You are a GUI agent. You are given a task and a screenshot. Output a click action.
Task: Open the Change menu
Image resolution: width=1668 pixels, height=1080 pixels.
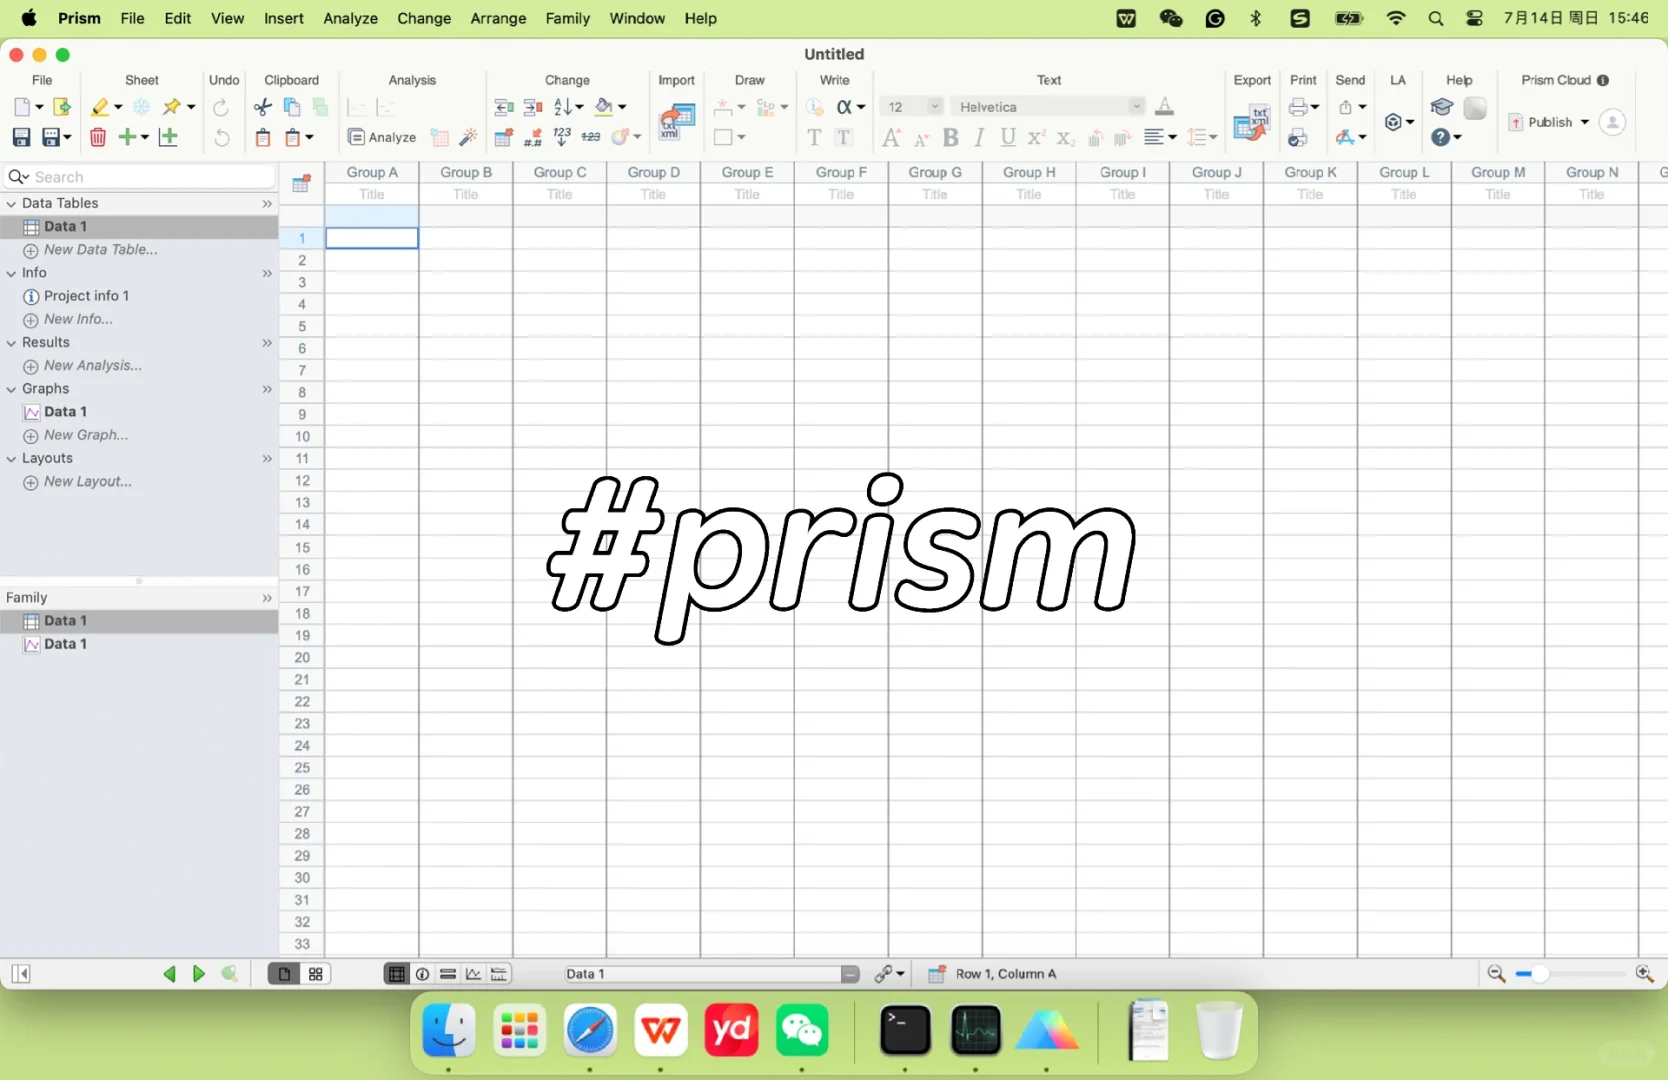424,18
